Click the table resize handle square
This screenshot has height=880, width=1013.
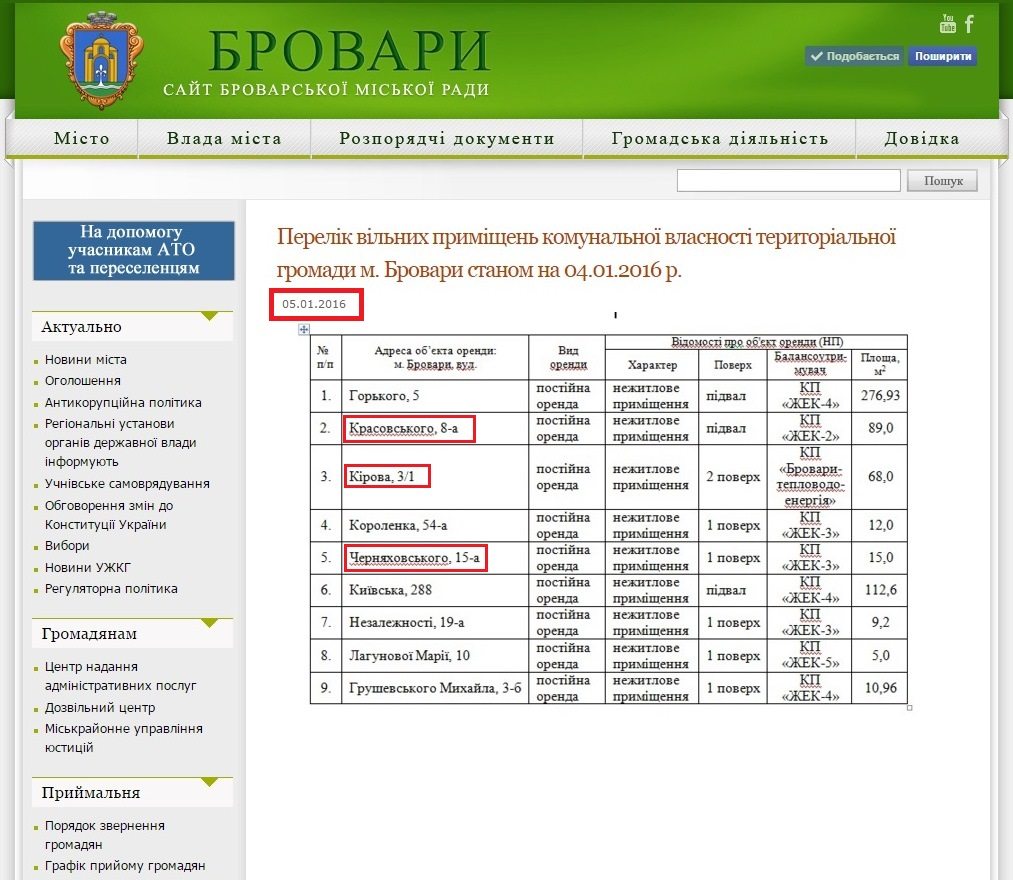point(910,708)
